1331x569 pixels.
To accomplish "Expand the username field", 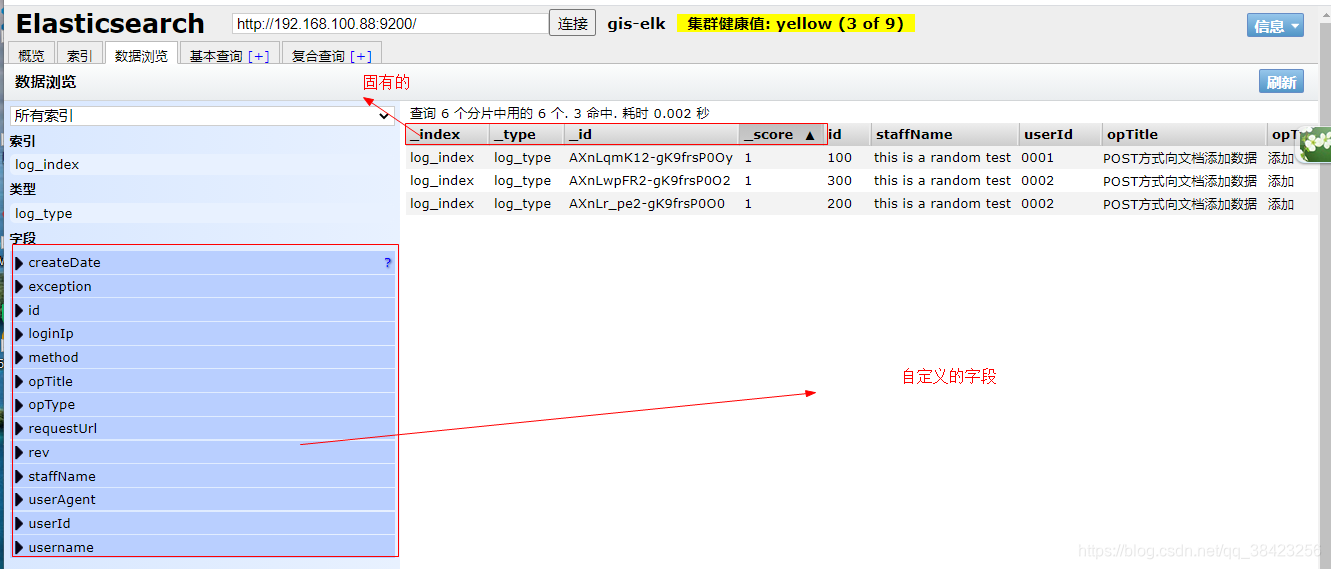I will click(204, 548).
